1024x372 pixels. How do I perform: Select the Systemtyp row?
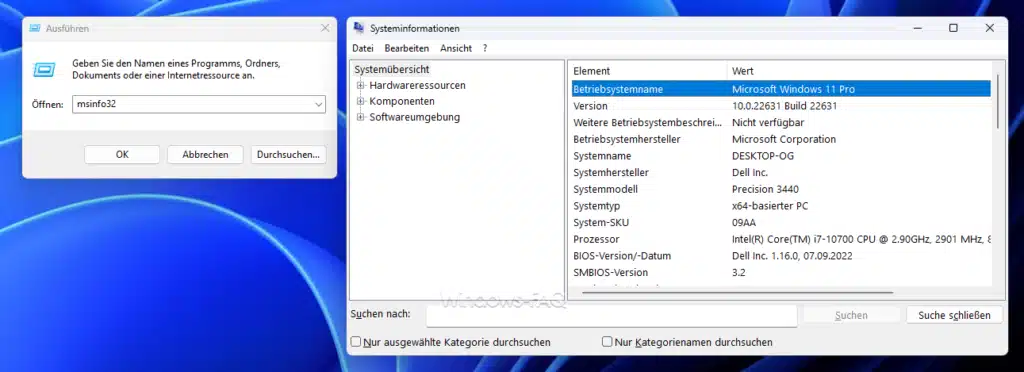[781, 206]
